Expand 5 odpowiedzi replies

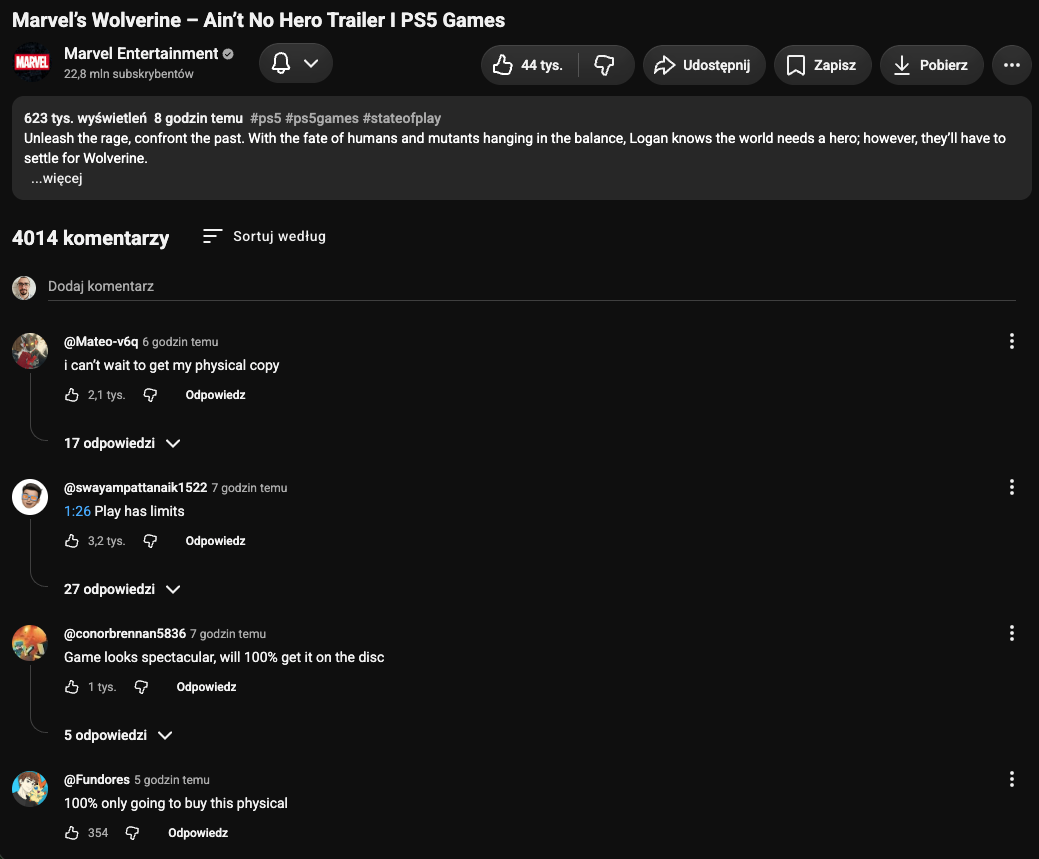click(x=118, y=735)
